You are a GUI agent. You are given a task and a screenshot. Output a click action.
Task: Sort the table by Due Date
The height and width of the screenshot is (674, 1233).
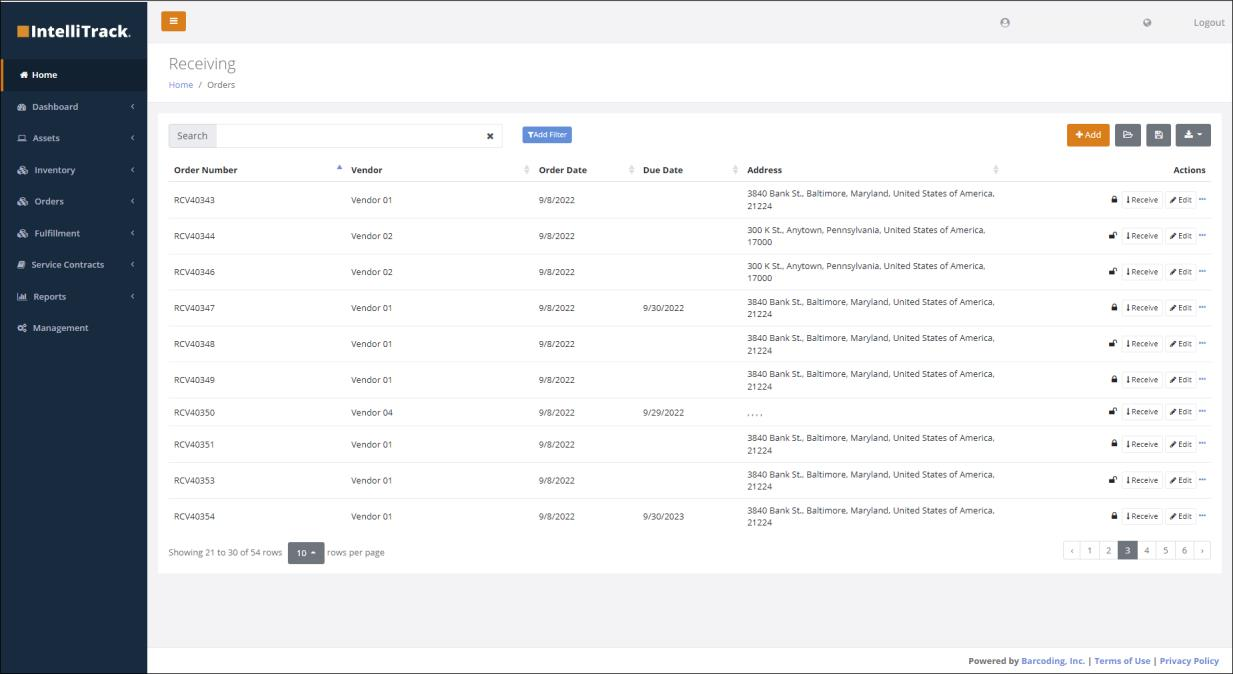click(x=689, y=170)
